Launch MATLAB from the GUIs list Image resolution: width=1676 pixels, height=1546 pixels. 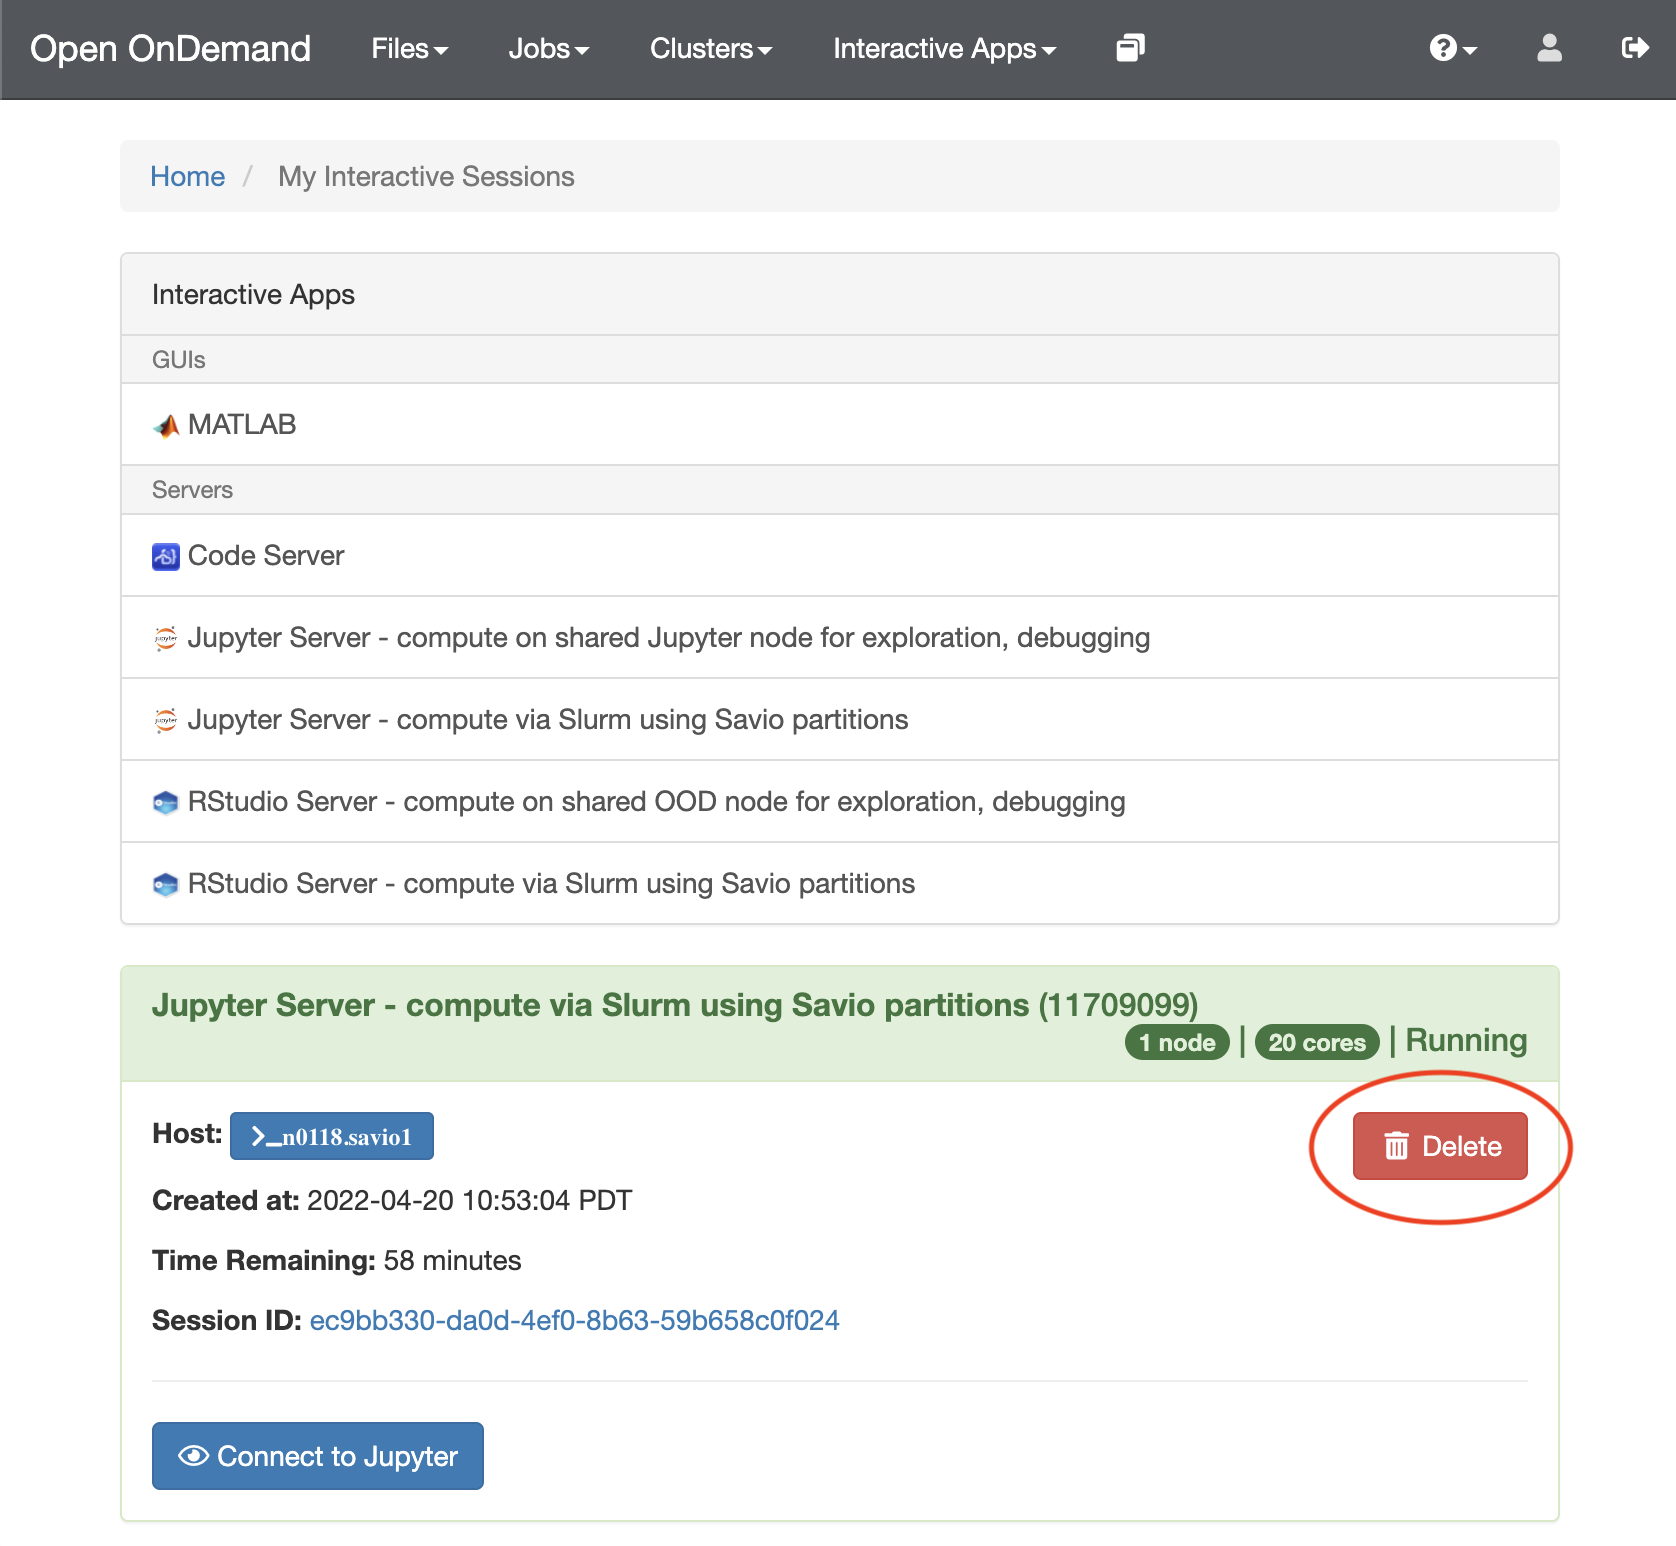[840, 424]
